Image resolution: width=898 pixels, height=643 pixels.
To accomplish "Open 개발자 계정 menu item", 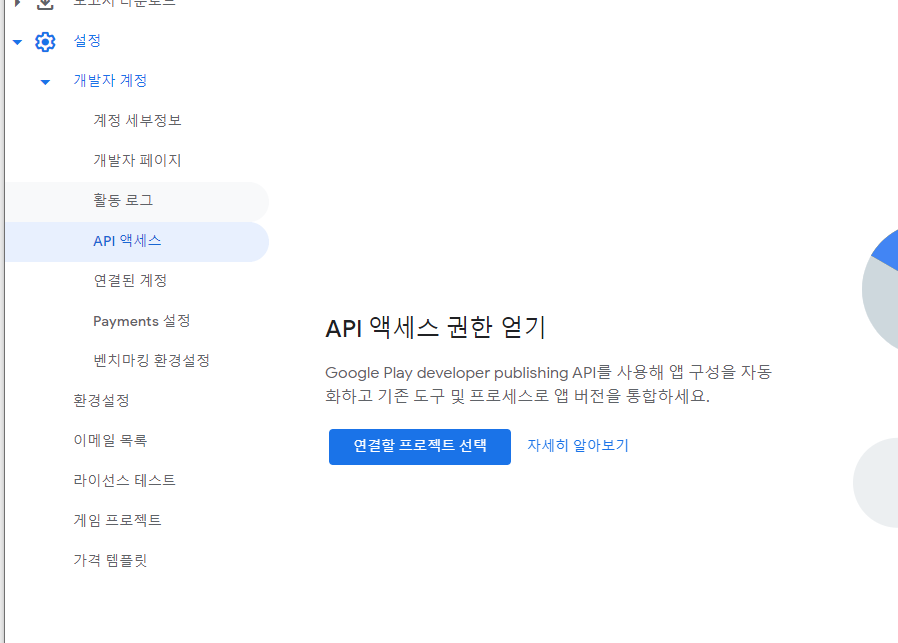I will [x=110, y=81].
